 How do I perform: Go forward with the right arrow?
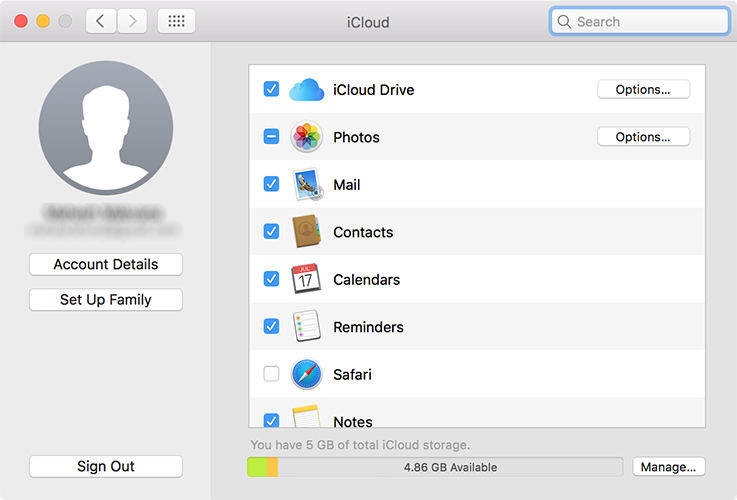[x=132, y=21]
